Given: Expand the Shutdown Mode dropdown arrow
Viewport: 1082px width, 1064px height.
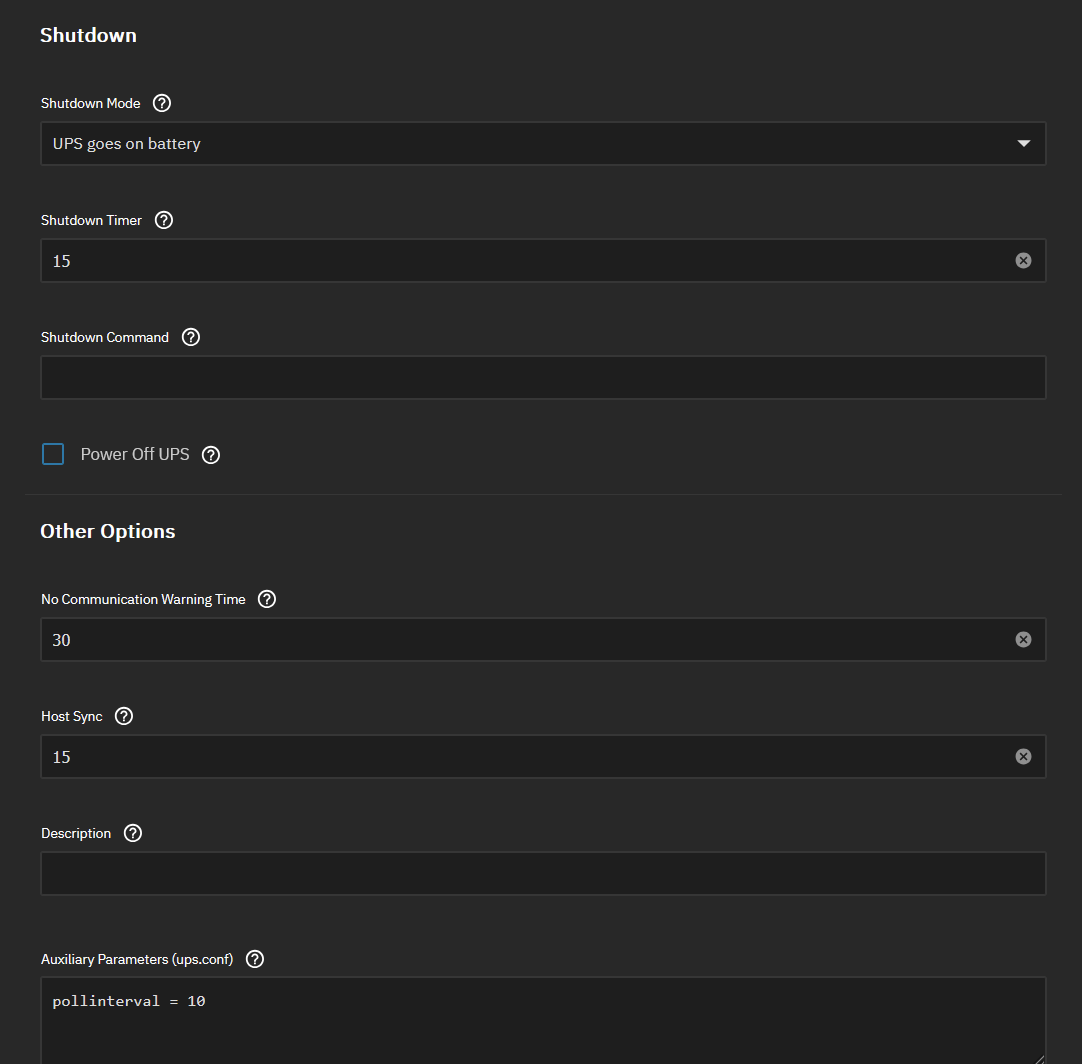Looking at the screenshot, I should point(1023,144).
